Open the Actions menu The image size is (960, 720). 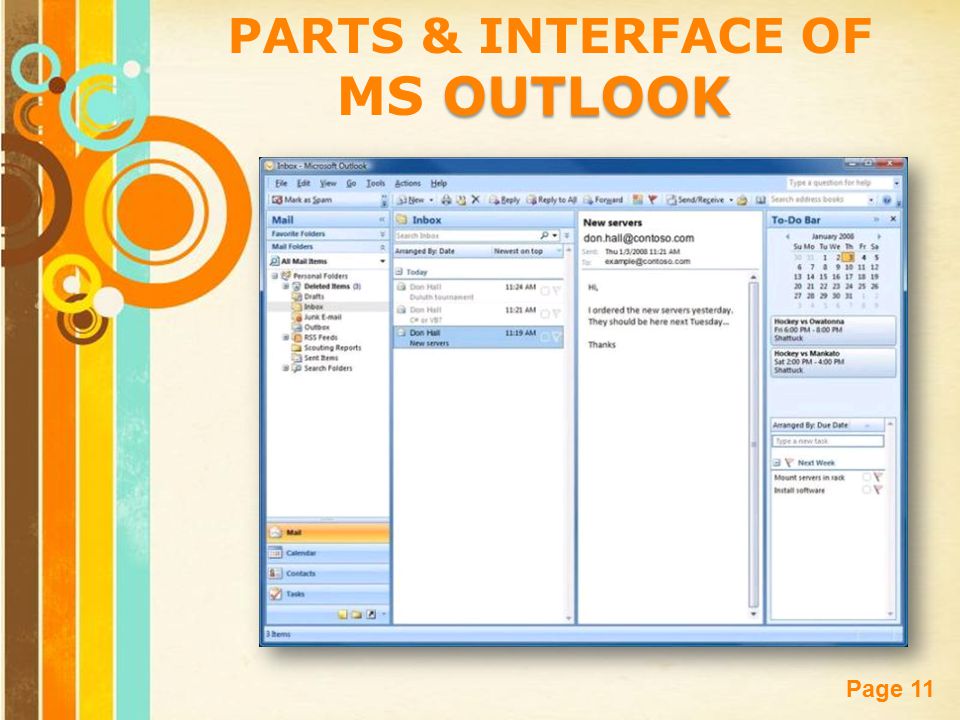(x=408, y=183)
